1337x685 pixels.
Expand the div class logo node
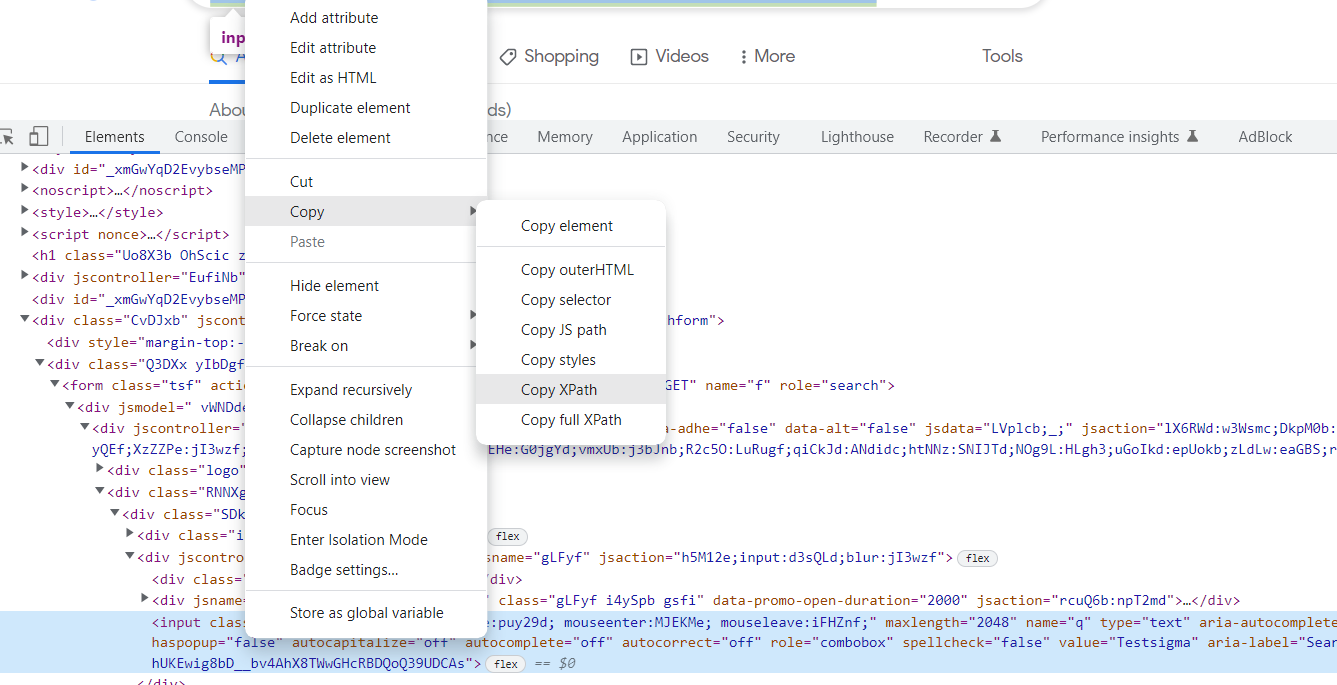click(100, 470)
